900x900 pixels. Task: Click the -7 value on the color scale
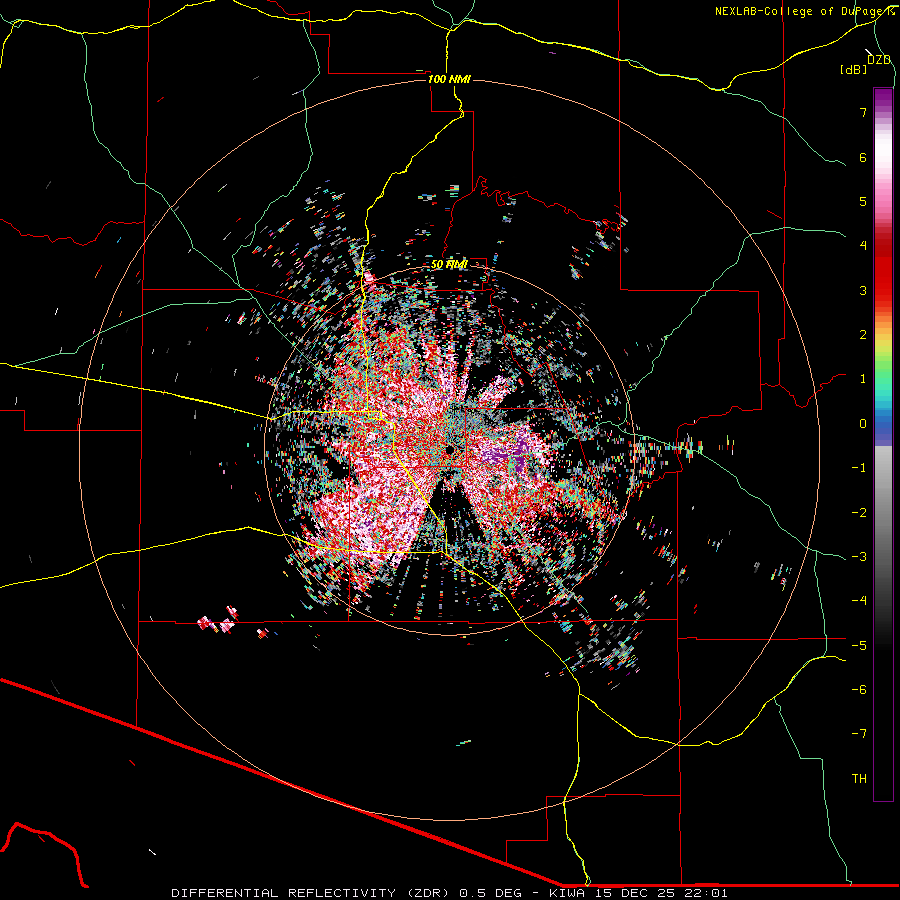pos(859,734)
